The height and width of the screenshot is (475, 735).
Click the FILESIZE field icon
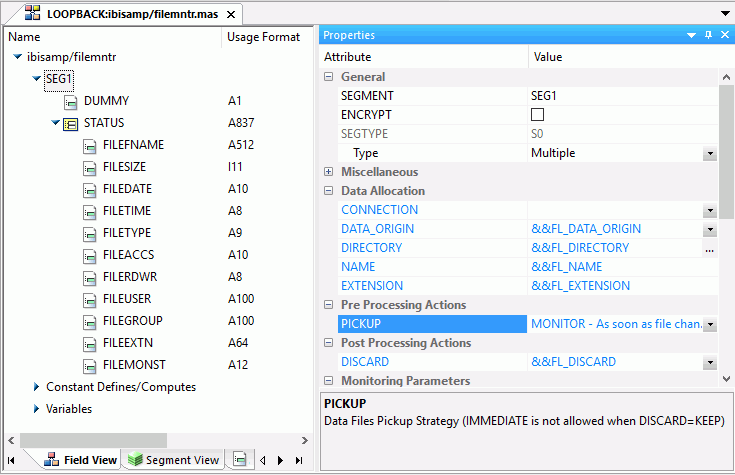(90, 168)
